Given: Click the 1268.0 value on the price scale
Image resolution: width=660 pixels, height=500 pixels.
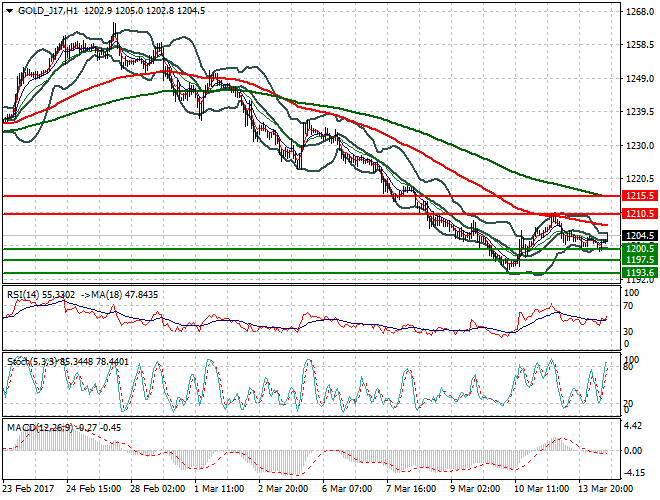Looking at the screenshot, I should [x=637, y=13].
